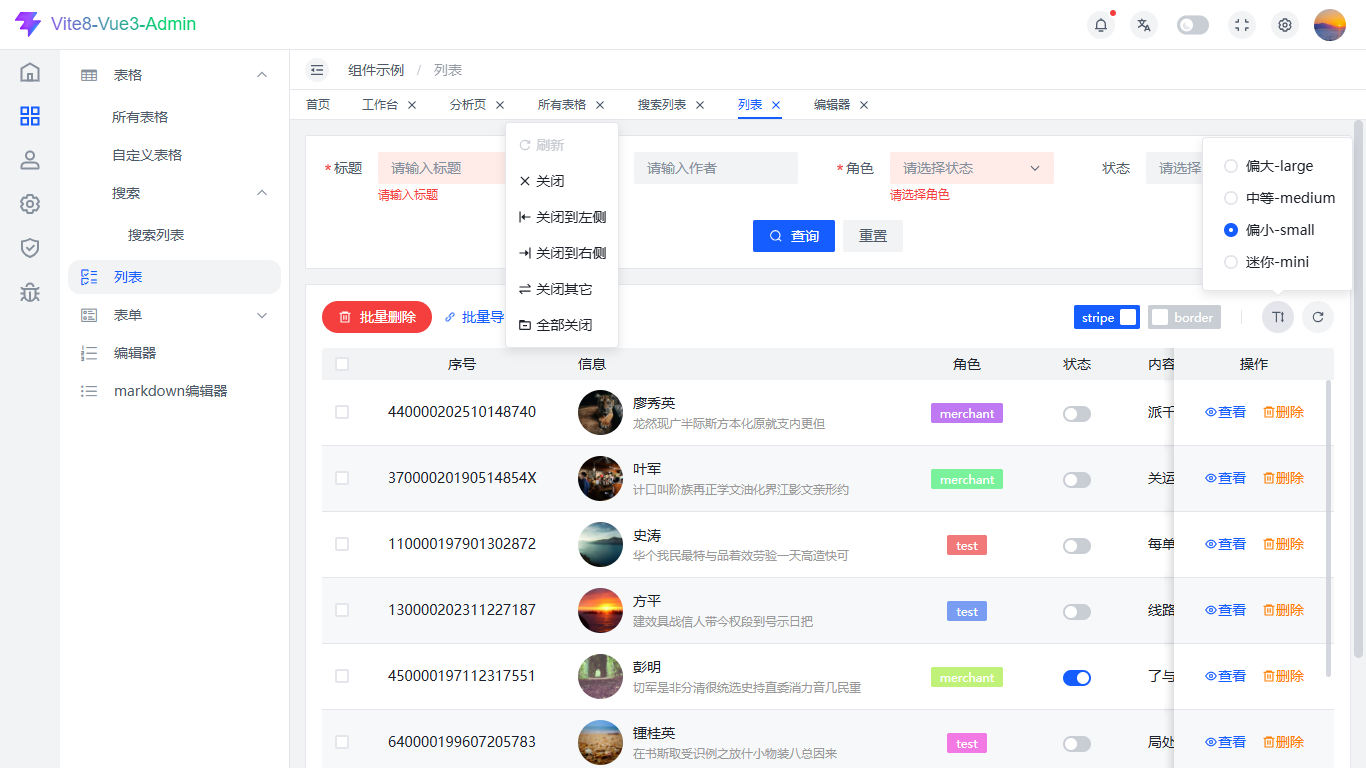1366x768 pixels.
Task: Toggle the status switch for 史涛
Action: pyautogui.click(x=1077, y=546)
